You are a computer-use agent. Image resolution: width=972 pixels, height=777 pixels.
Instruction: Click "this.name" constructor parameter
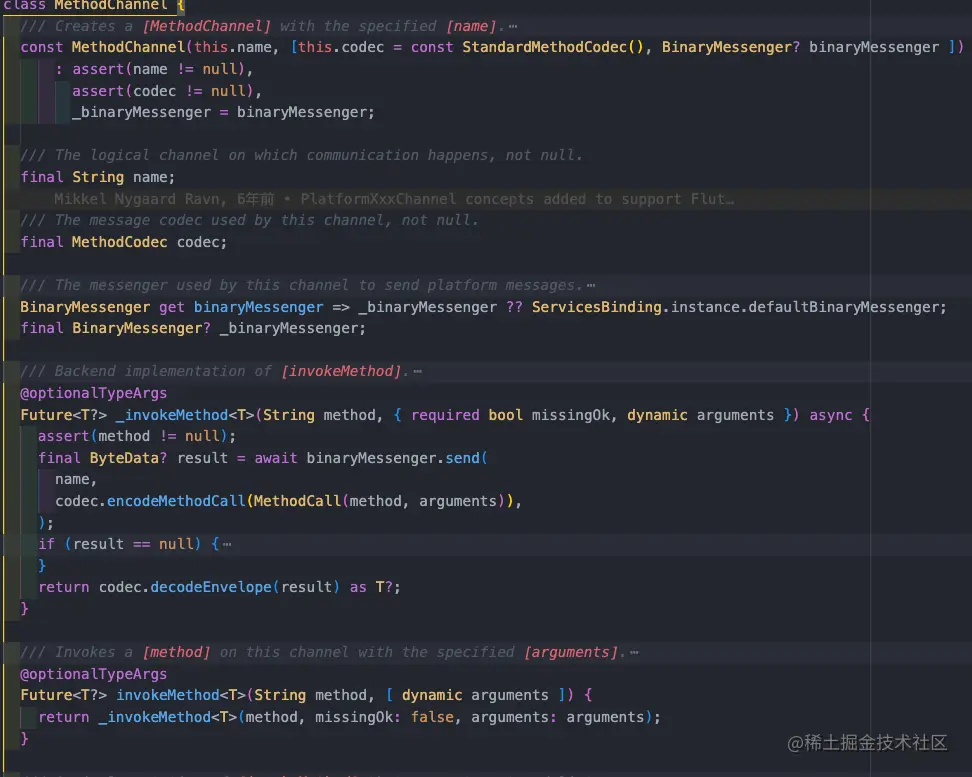coord(233,47)
